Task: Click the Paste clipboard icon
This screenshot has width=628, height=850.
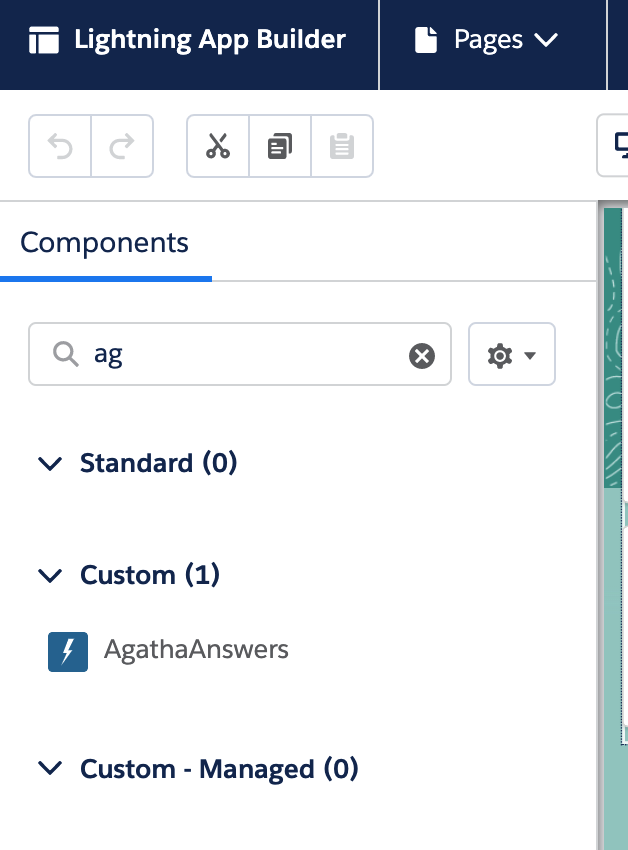Action: point(342,146)
